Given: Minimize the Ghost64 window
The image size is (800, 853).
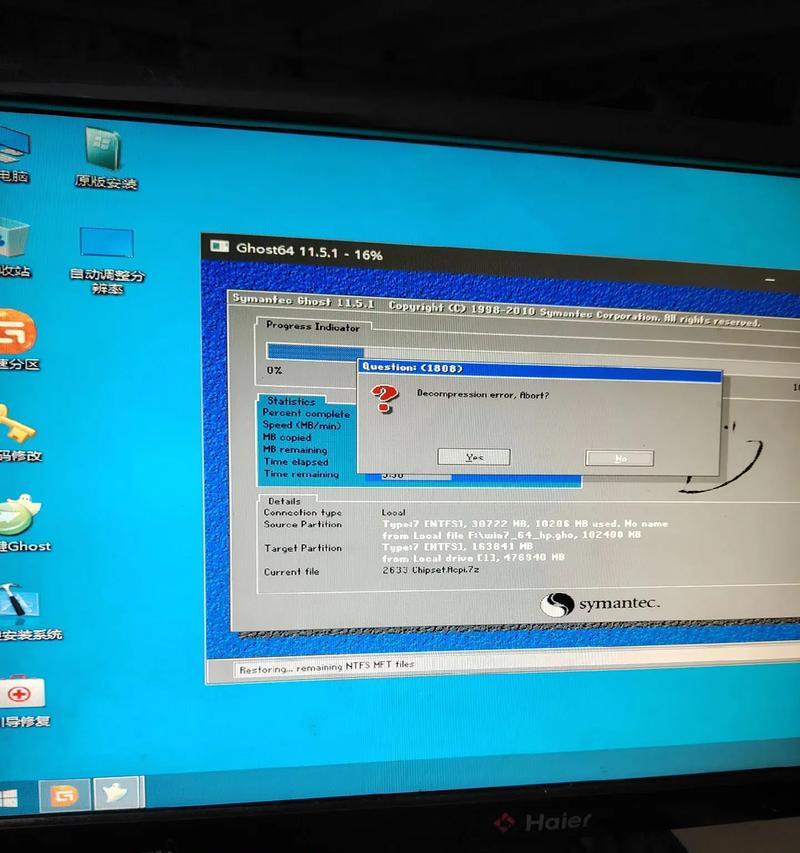Looking at the screenshot, I should [x=770, y=280].
